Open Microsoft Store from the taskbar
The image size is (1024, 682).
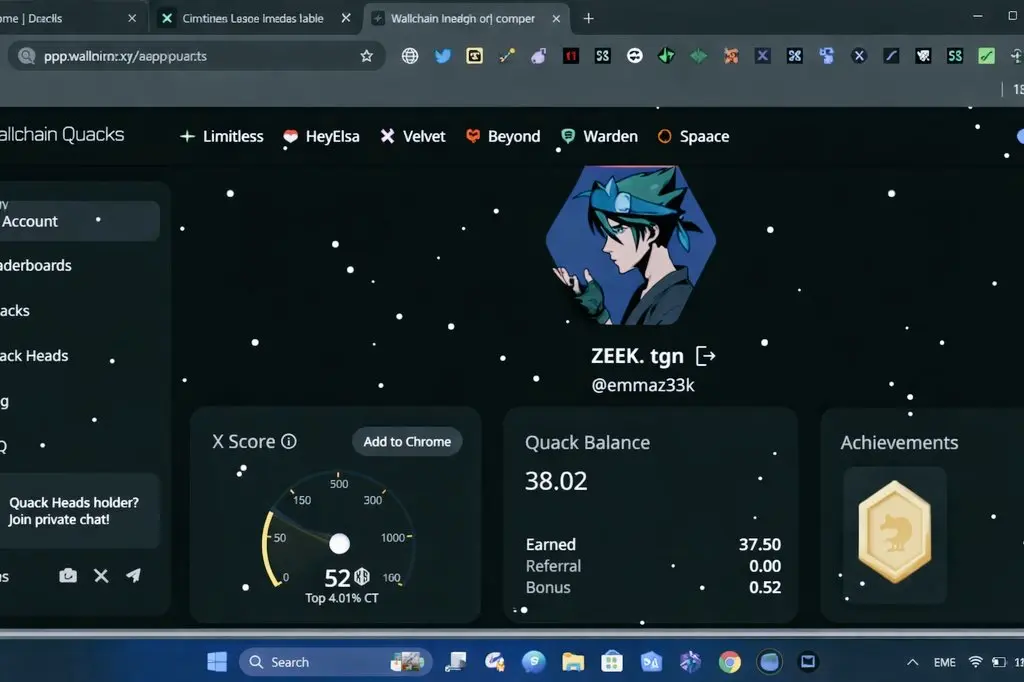pos(612,662)
